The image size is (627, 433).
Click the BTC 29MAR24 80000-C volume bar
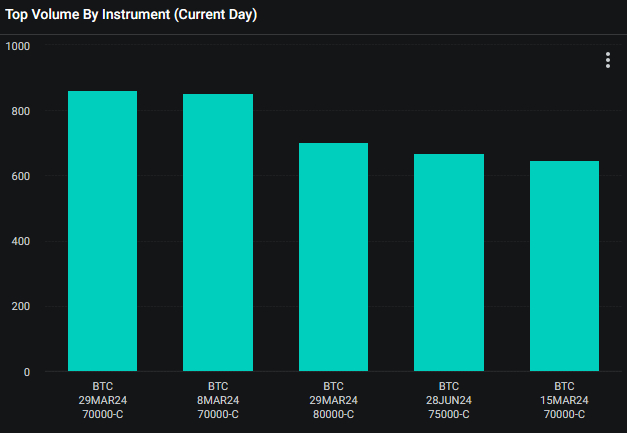tap(333, 257)
